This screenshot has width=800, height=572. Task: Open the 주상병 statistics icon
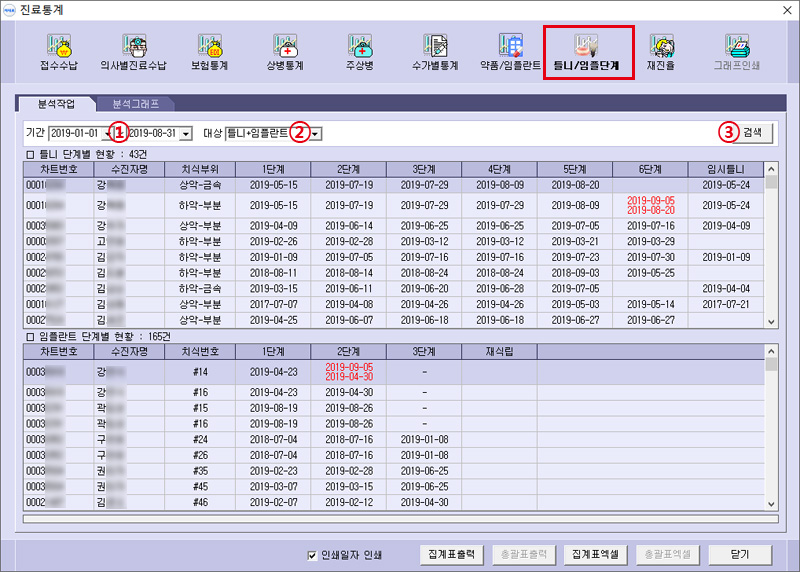[x=360, y=52]
